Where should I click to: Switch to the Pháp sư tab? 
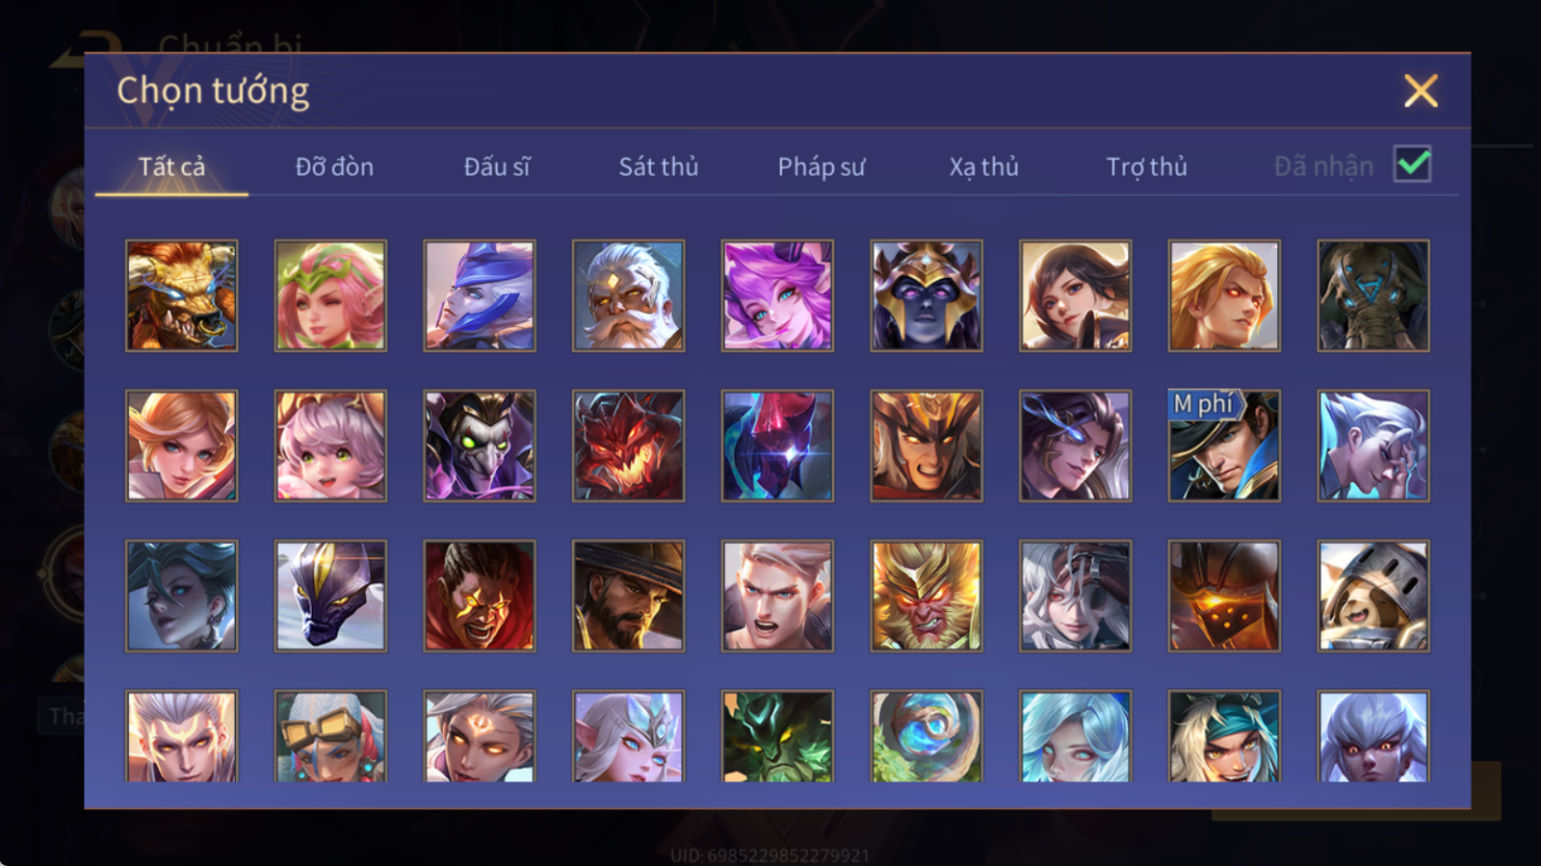tap(821, 166)
